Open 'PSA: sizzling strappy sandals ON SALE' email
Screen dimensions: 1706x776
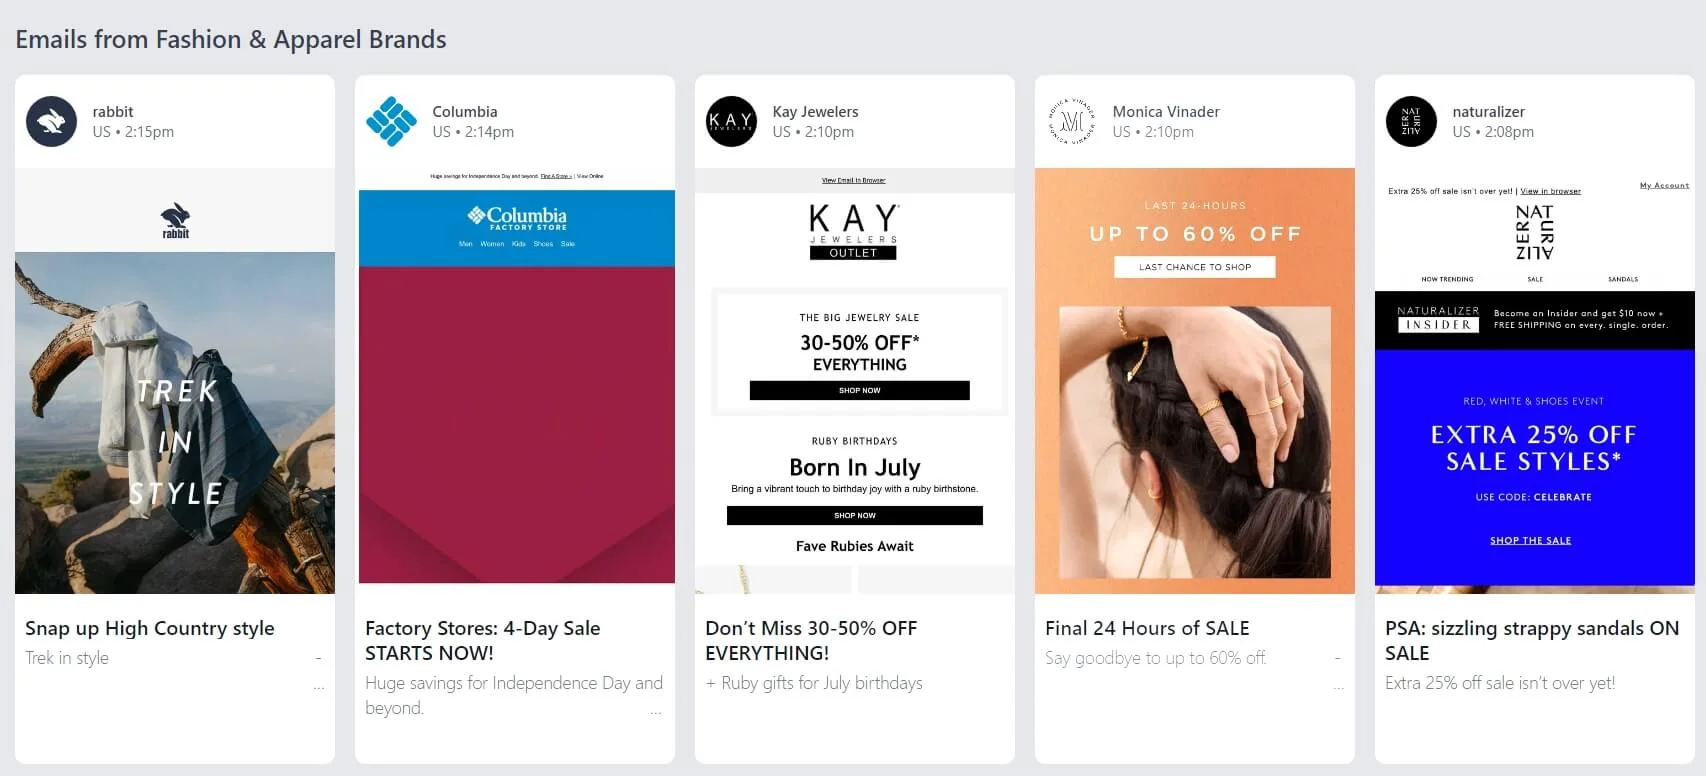(x=1532, y=640)
